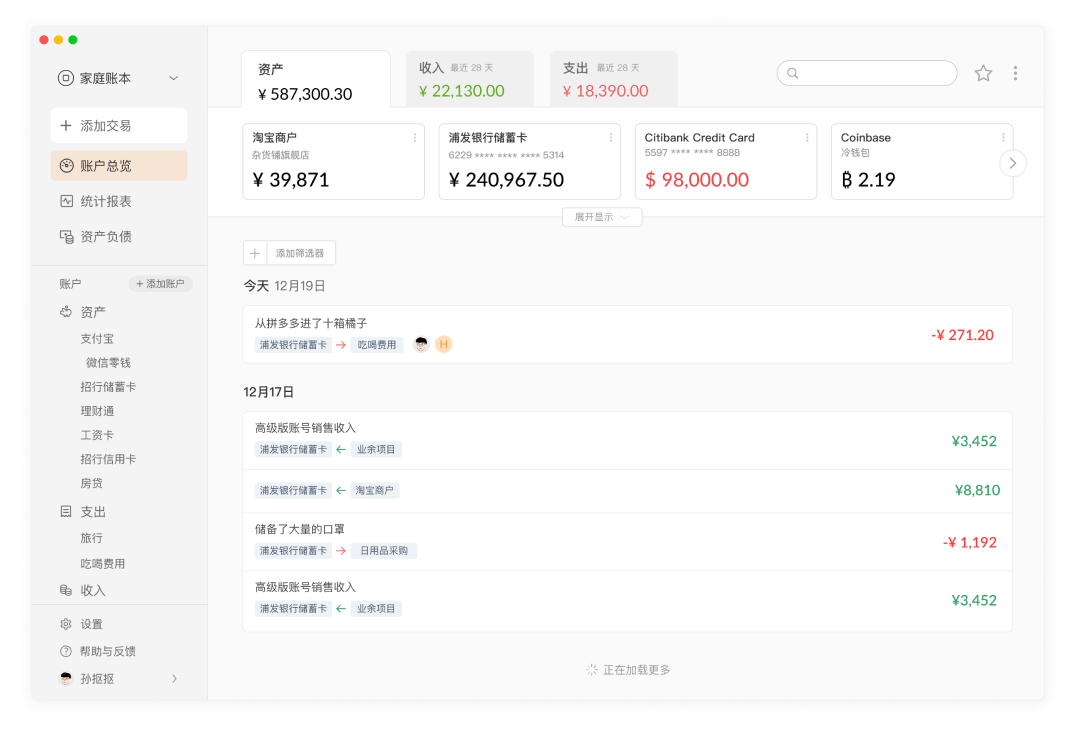Click the search magnifier icon
Image resolution: width=1076 pixels, height=730 pixels.
pos(793,73)
